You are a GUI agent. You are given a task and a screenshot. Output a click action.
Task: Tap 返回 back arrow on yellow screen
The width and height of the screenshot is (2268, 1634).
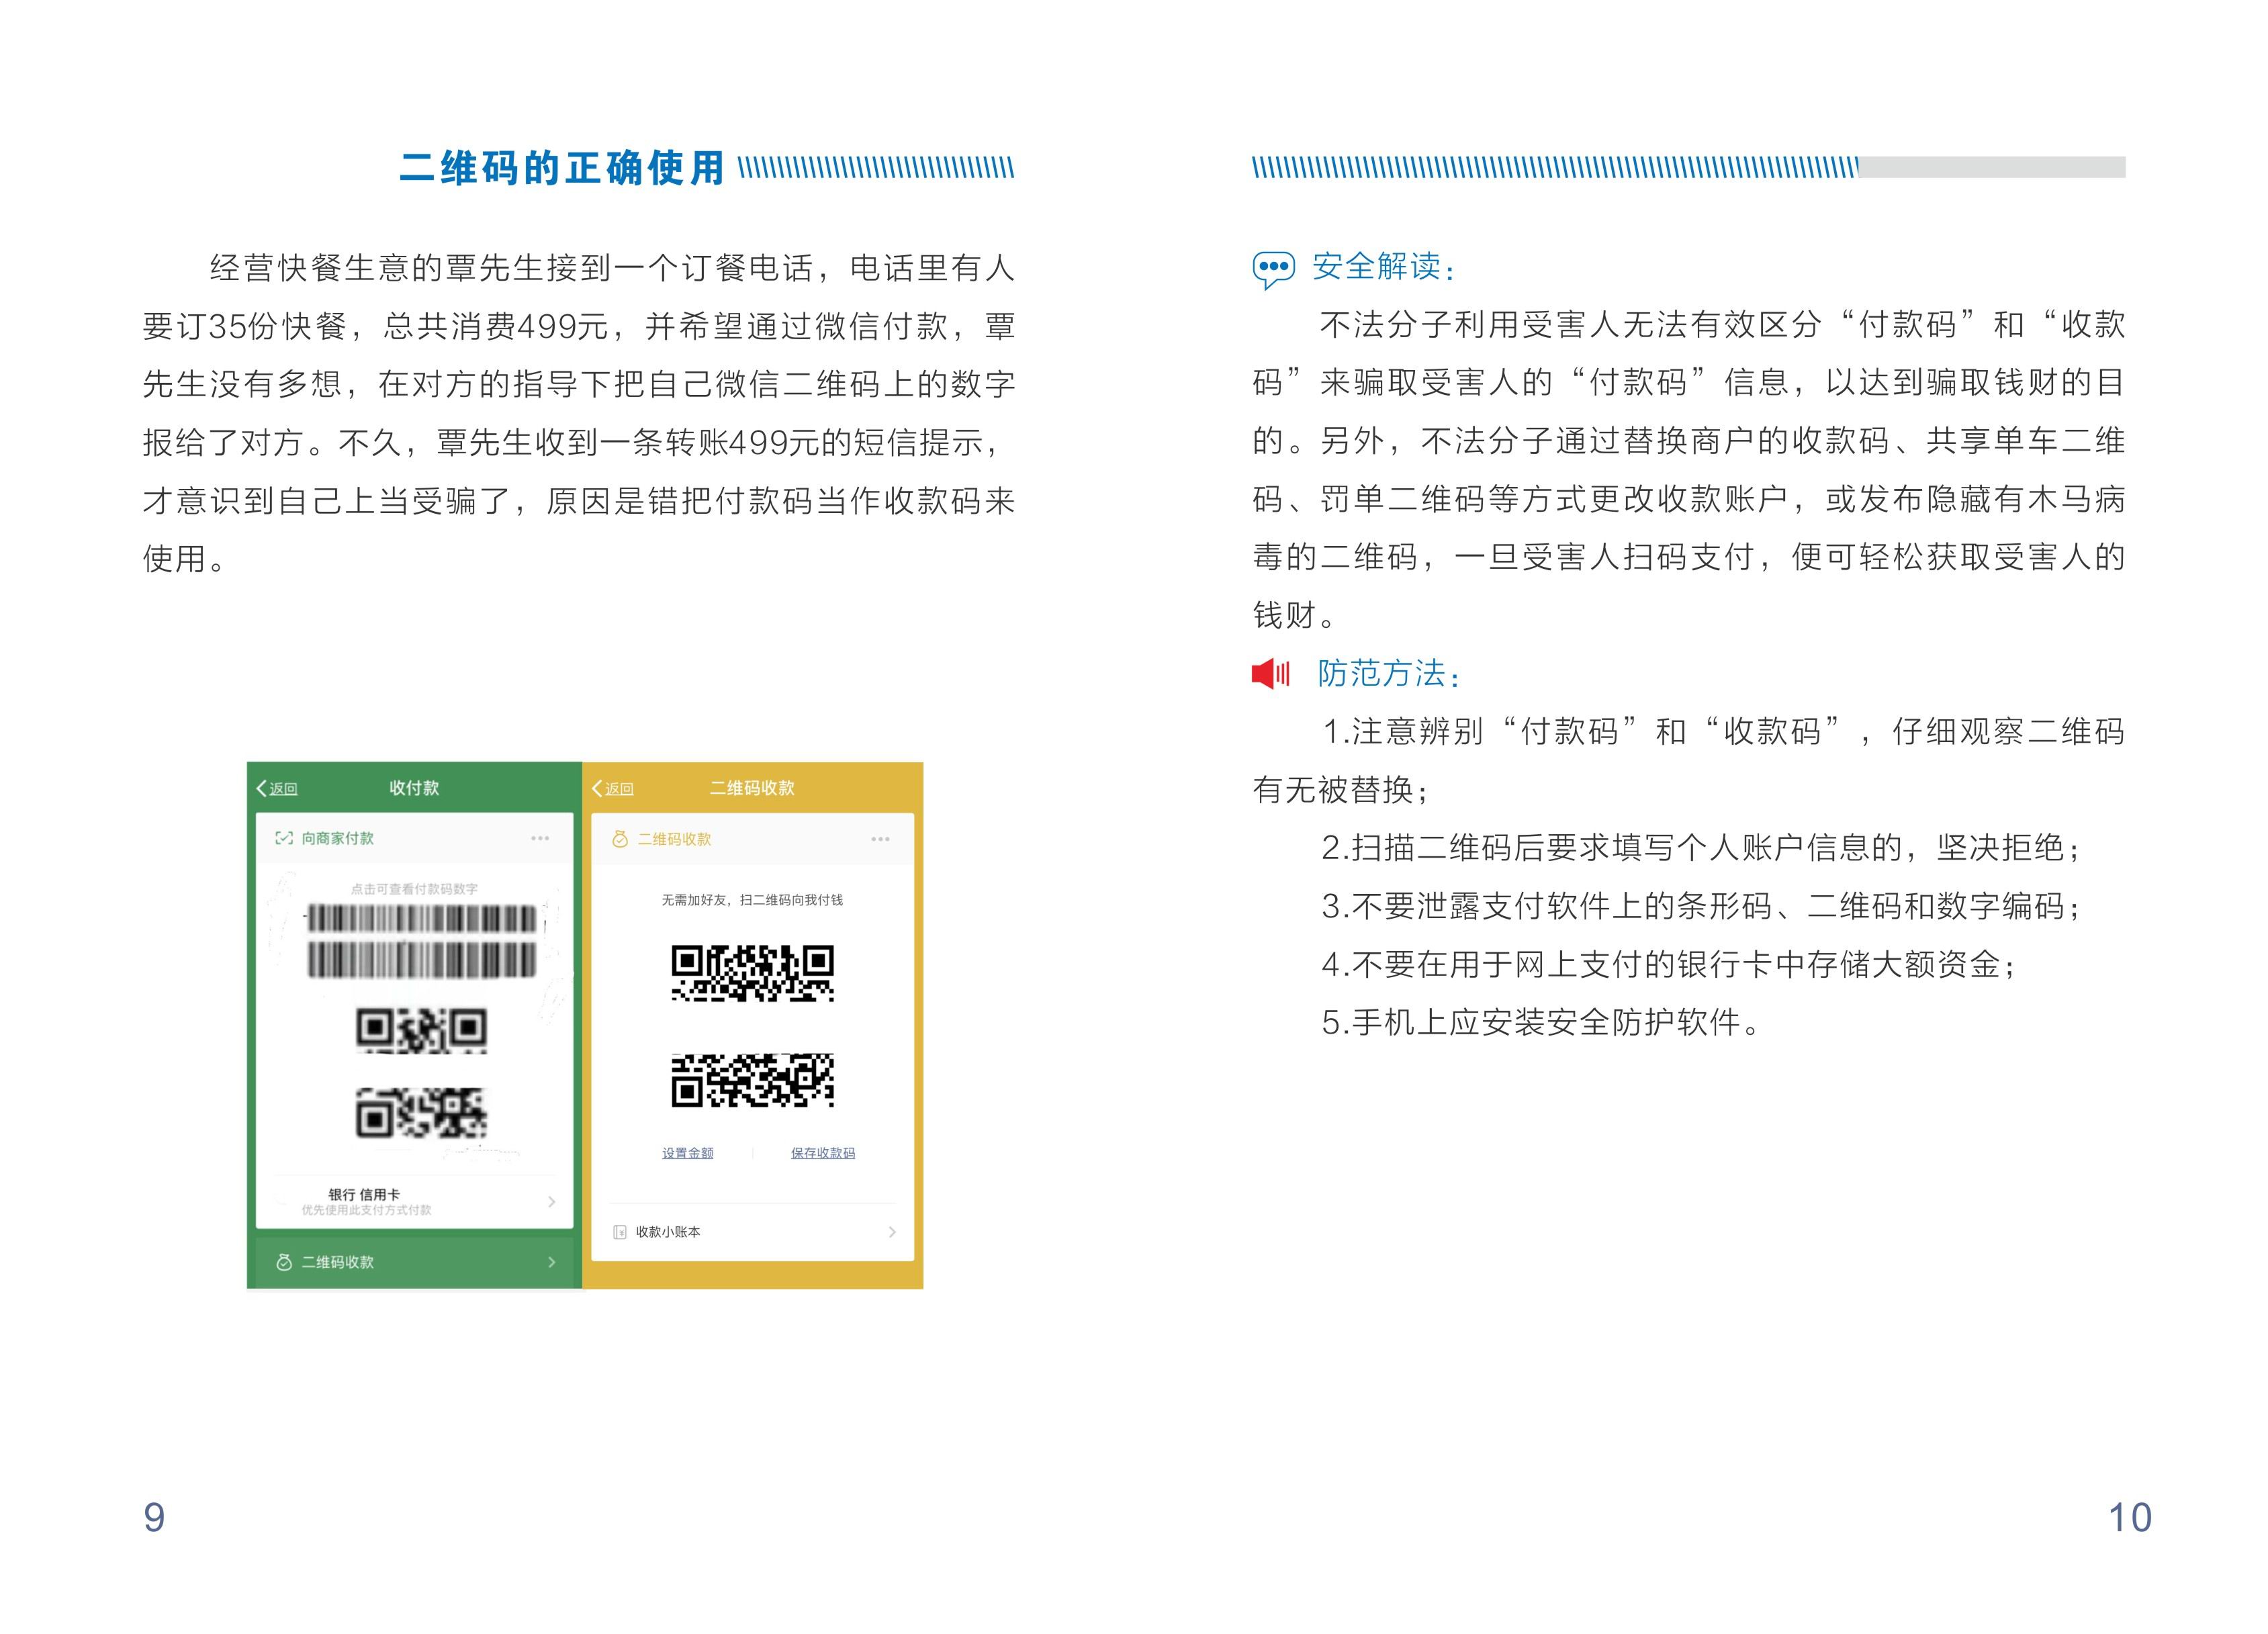coord(598,788)
